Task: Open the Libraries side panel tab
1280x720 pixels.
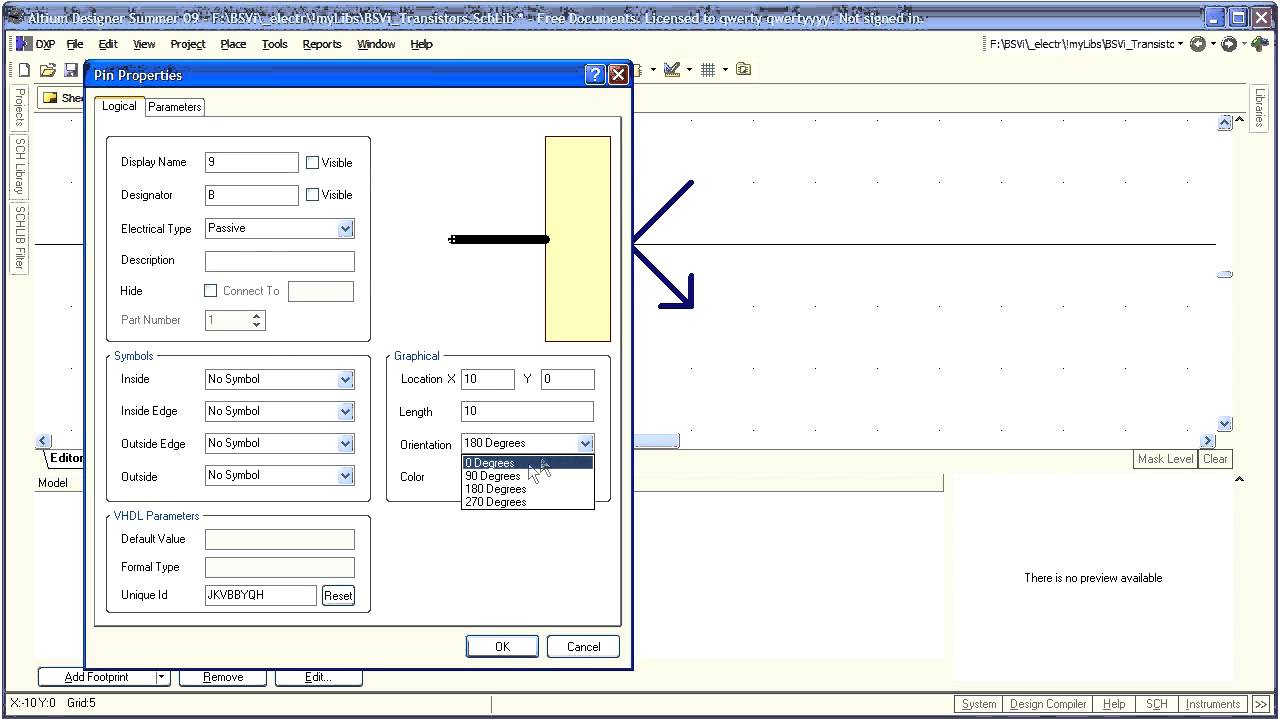Action: tap(1260, 108)
